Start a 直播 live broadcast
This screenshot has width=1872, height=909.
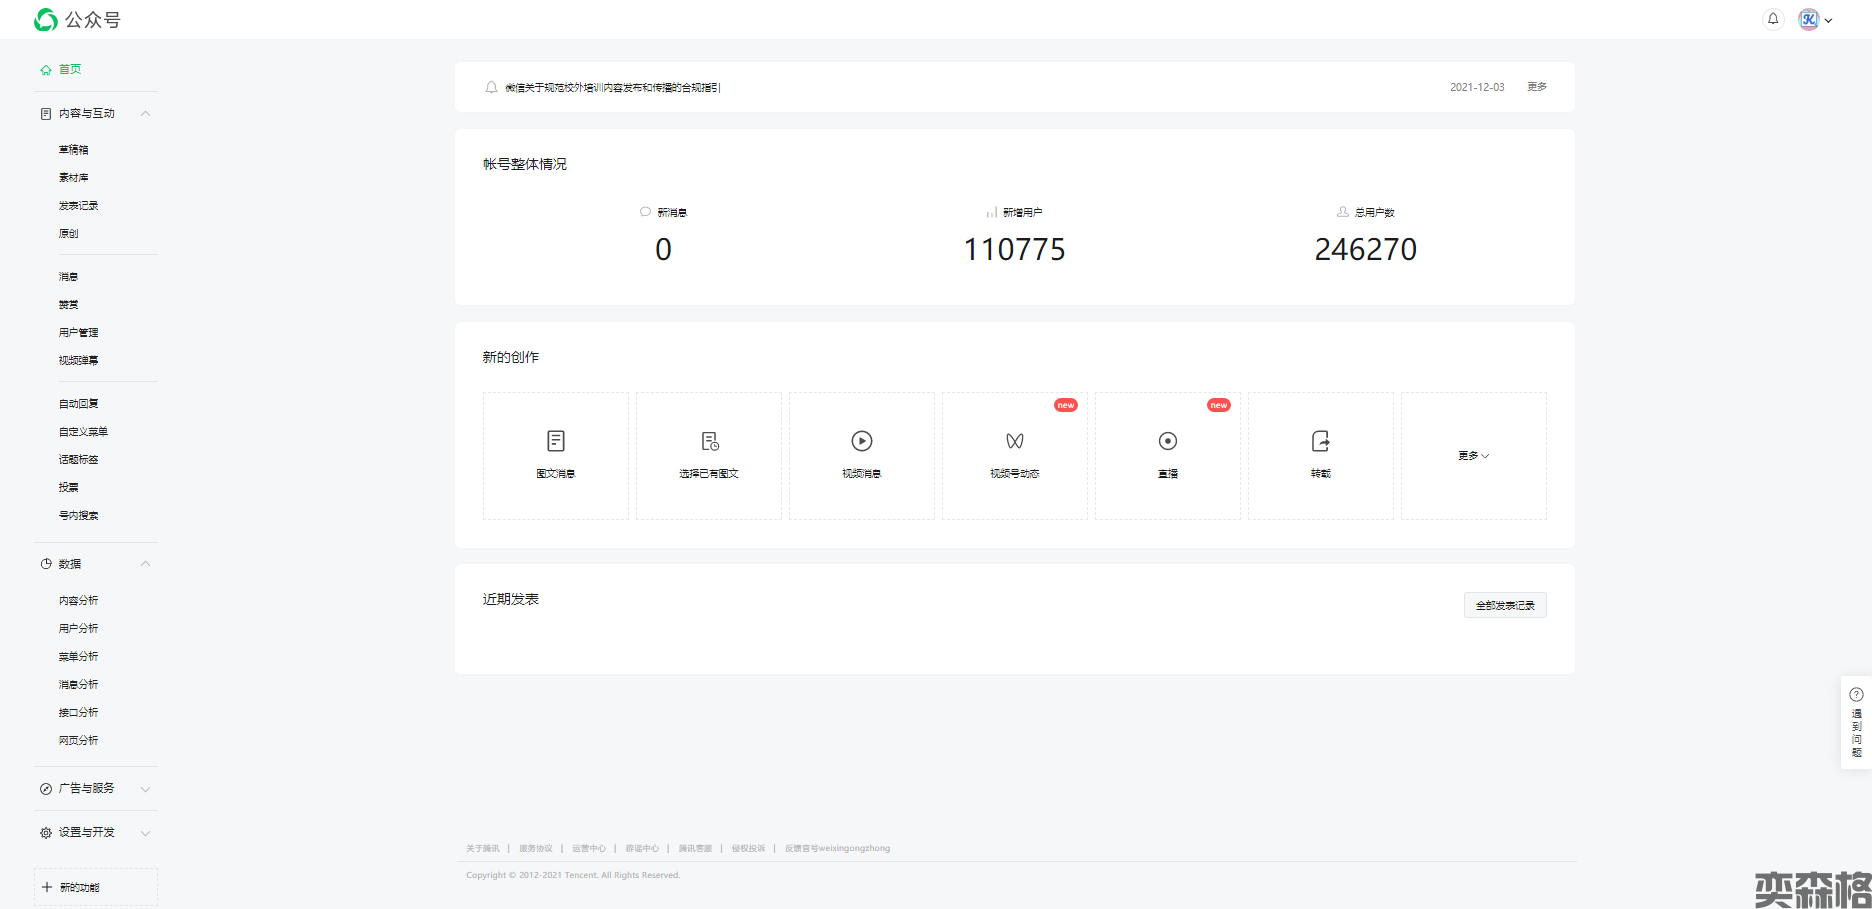pyautogui.click(x=1168, y=441)
